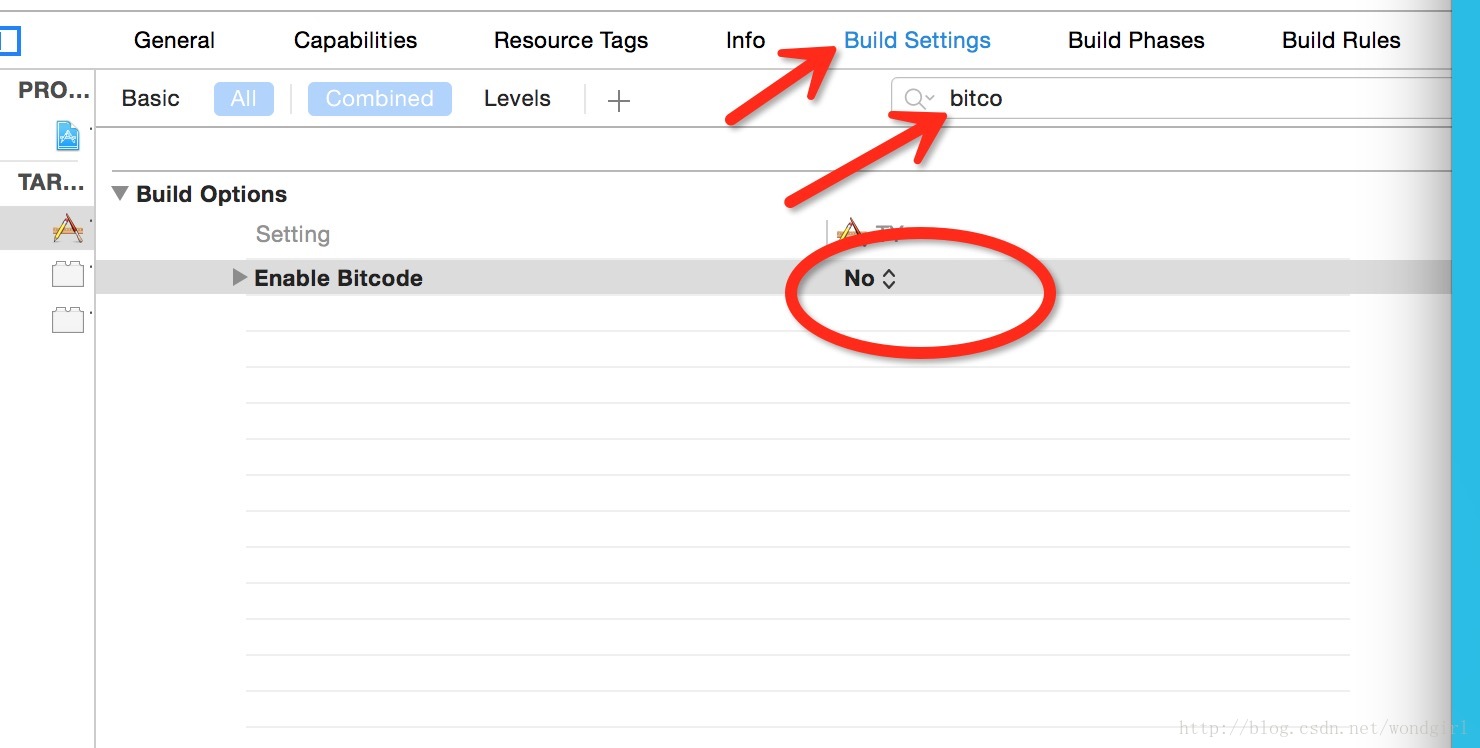Show Basic build settings
The width and height of the screenshot is (1480, 748).
pyautogui.click(x=151, y=99)
